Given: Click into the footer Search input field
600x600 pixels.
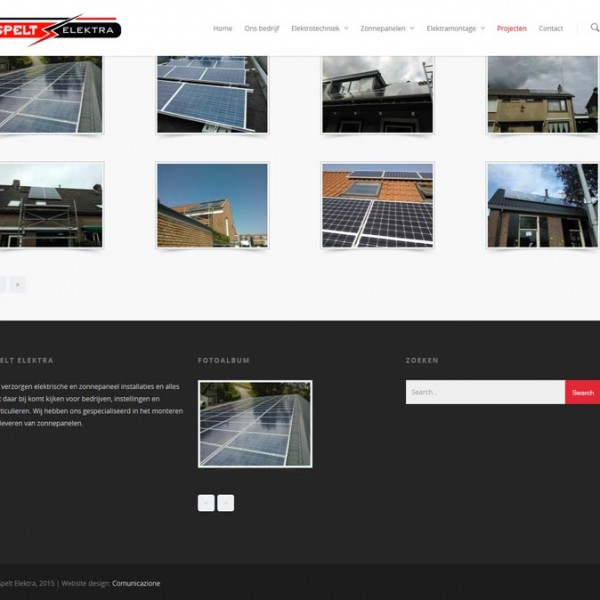Looking at the screenshot, I should (485, 392).
